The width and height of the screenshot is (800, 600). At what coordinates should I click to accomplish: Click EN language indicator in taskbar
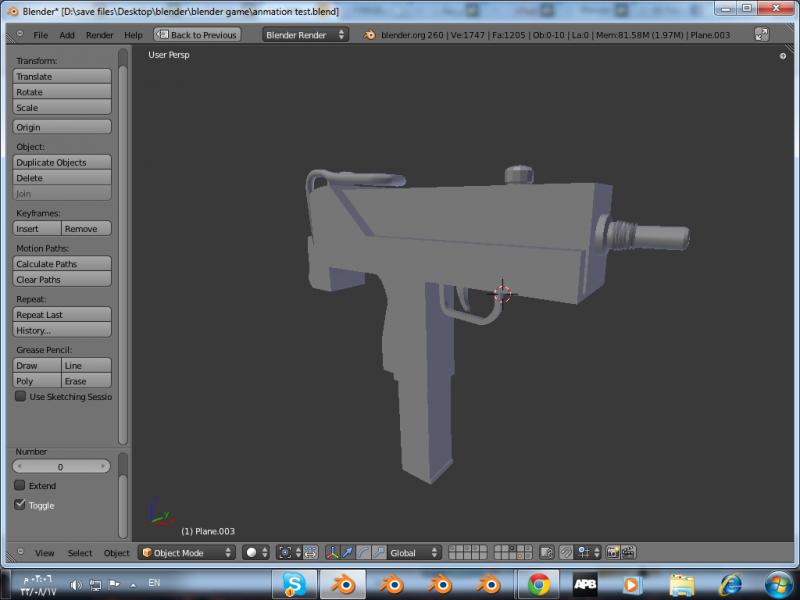[x=154, y=583]
